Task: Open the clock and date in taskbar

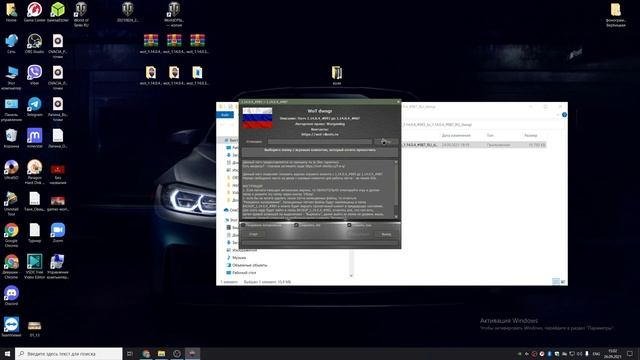Action: pos(613,353)
